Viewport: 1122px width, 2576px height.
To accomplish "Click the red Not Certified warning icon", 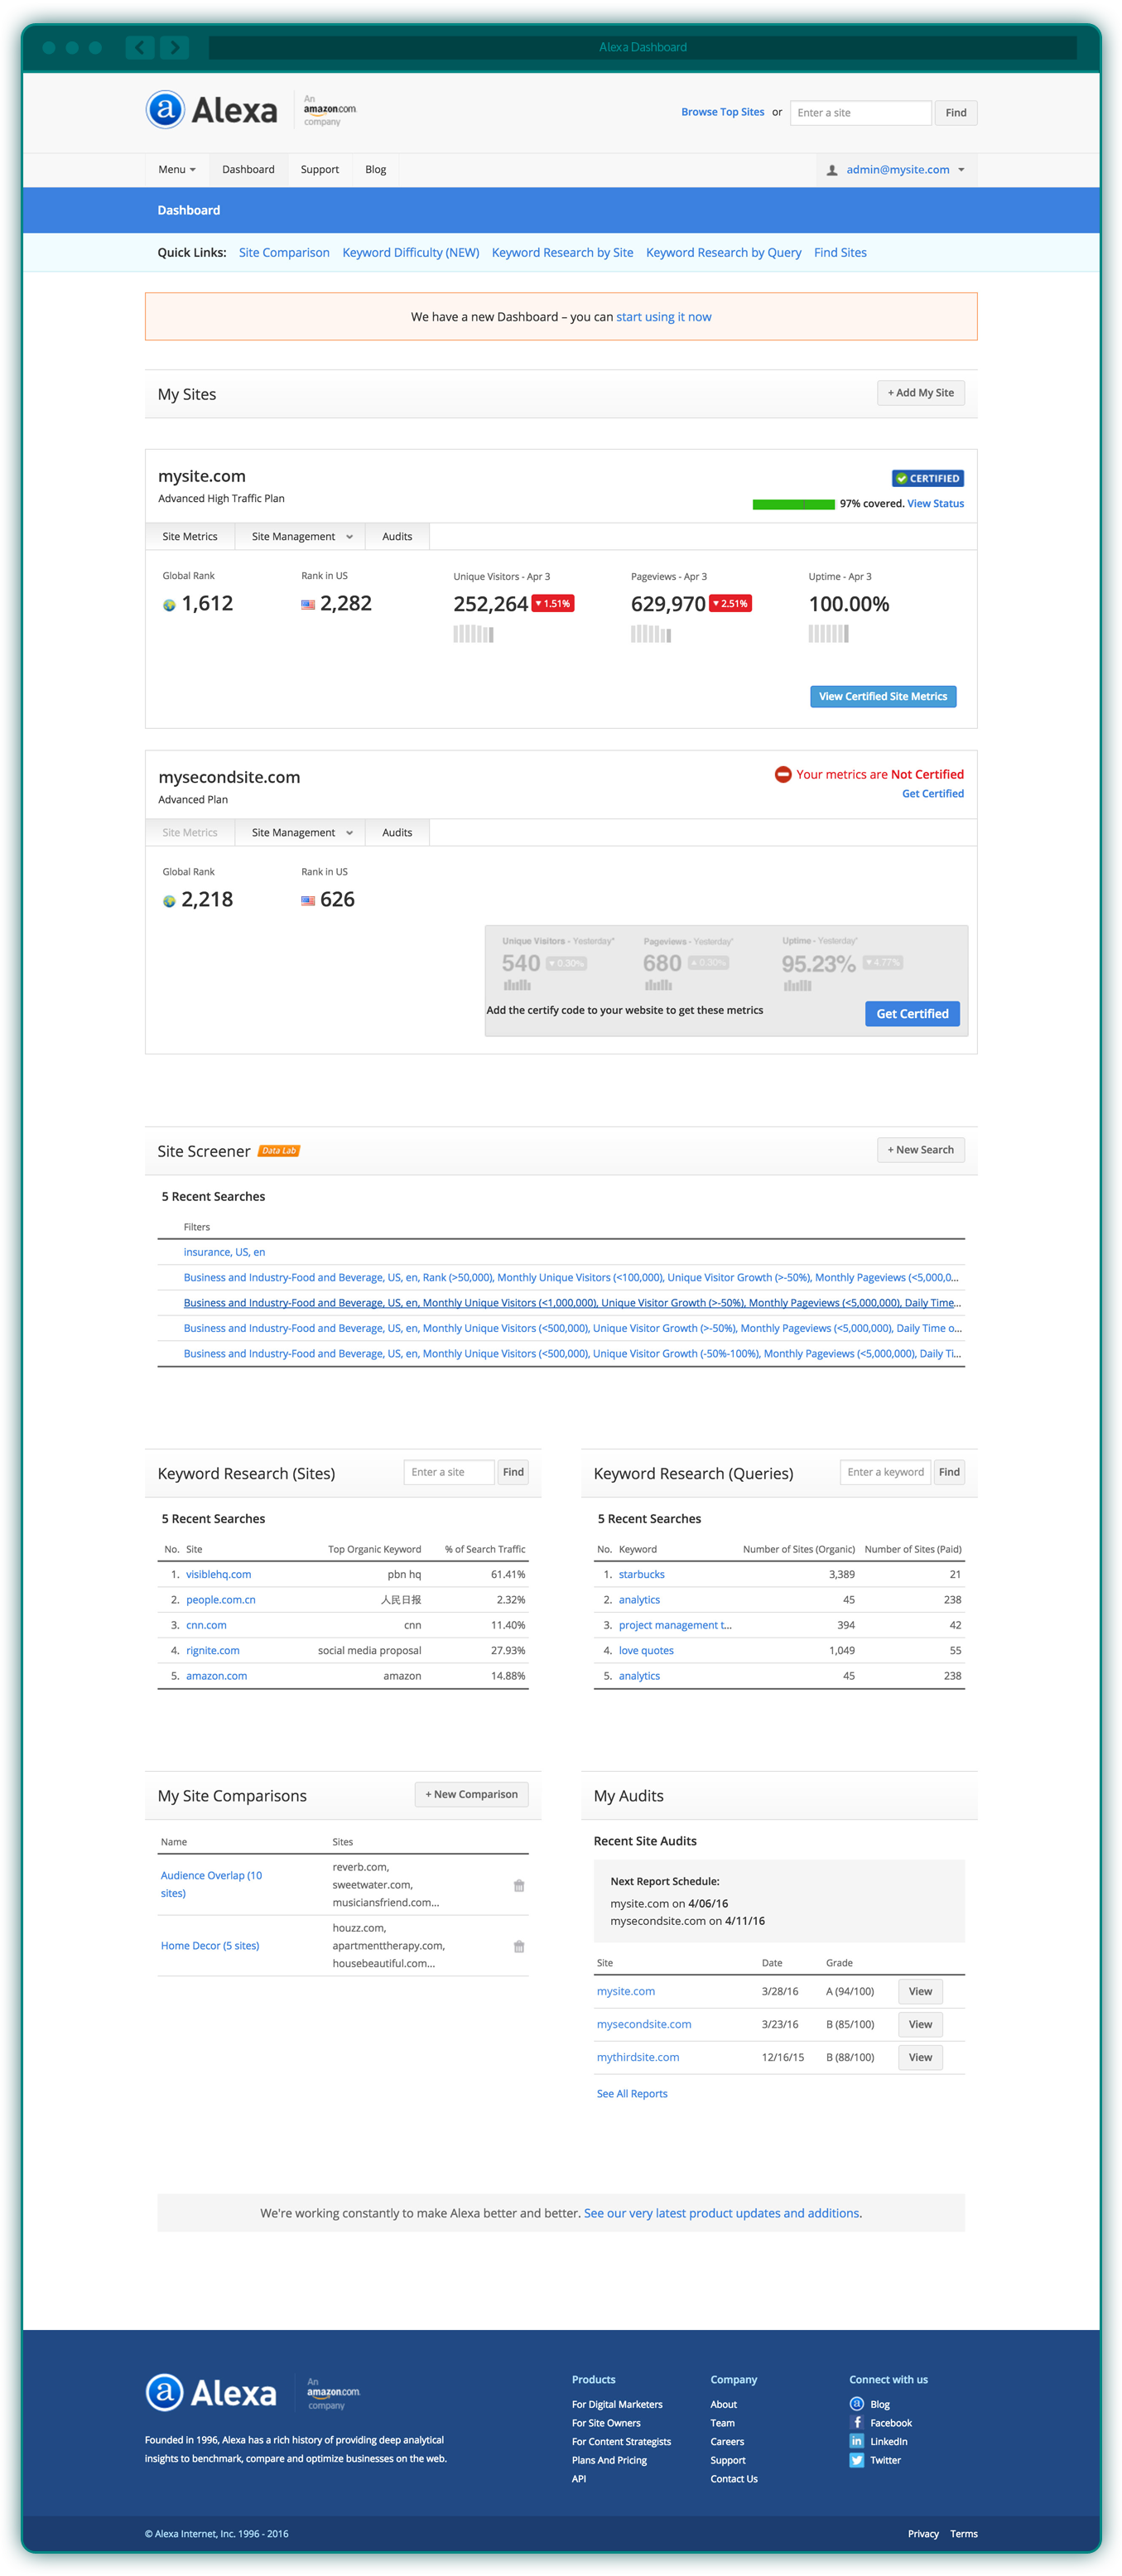I will [783, 774].
